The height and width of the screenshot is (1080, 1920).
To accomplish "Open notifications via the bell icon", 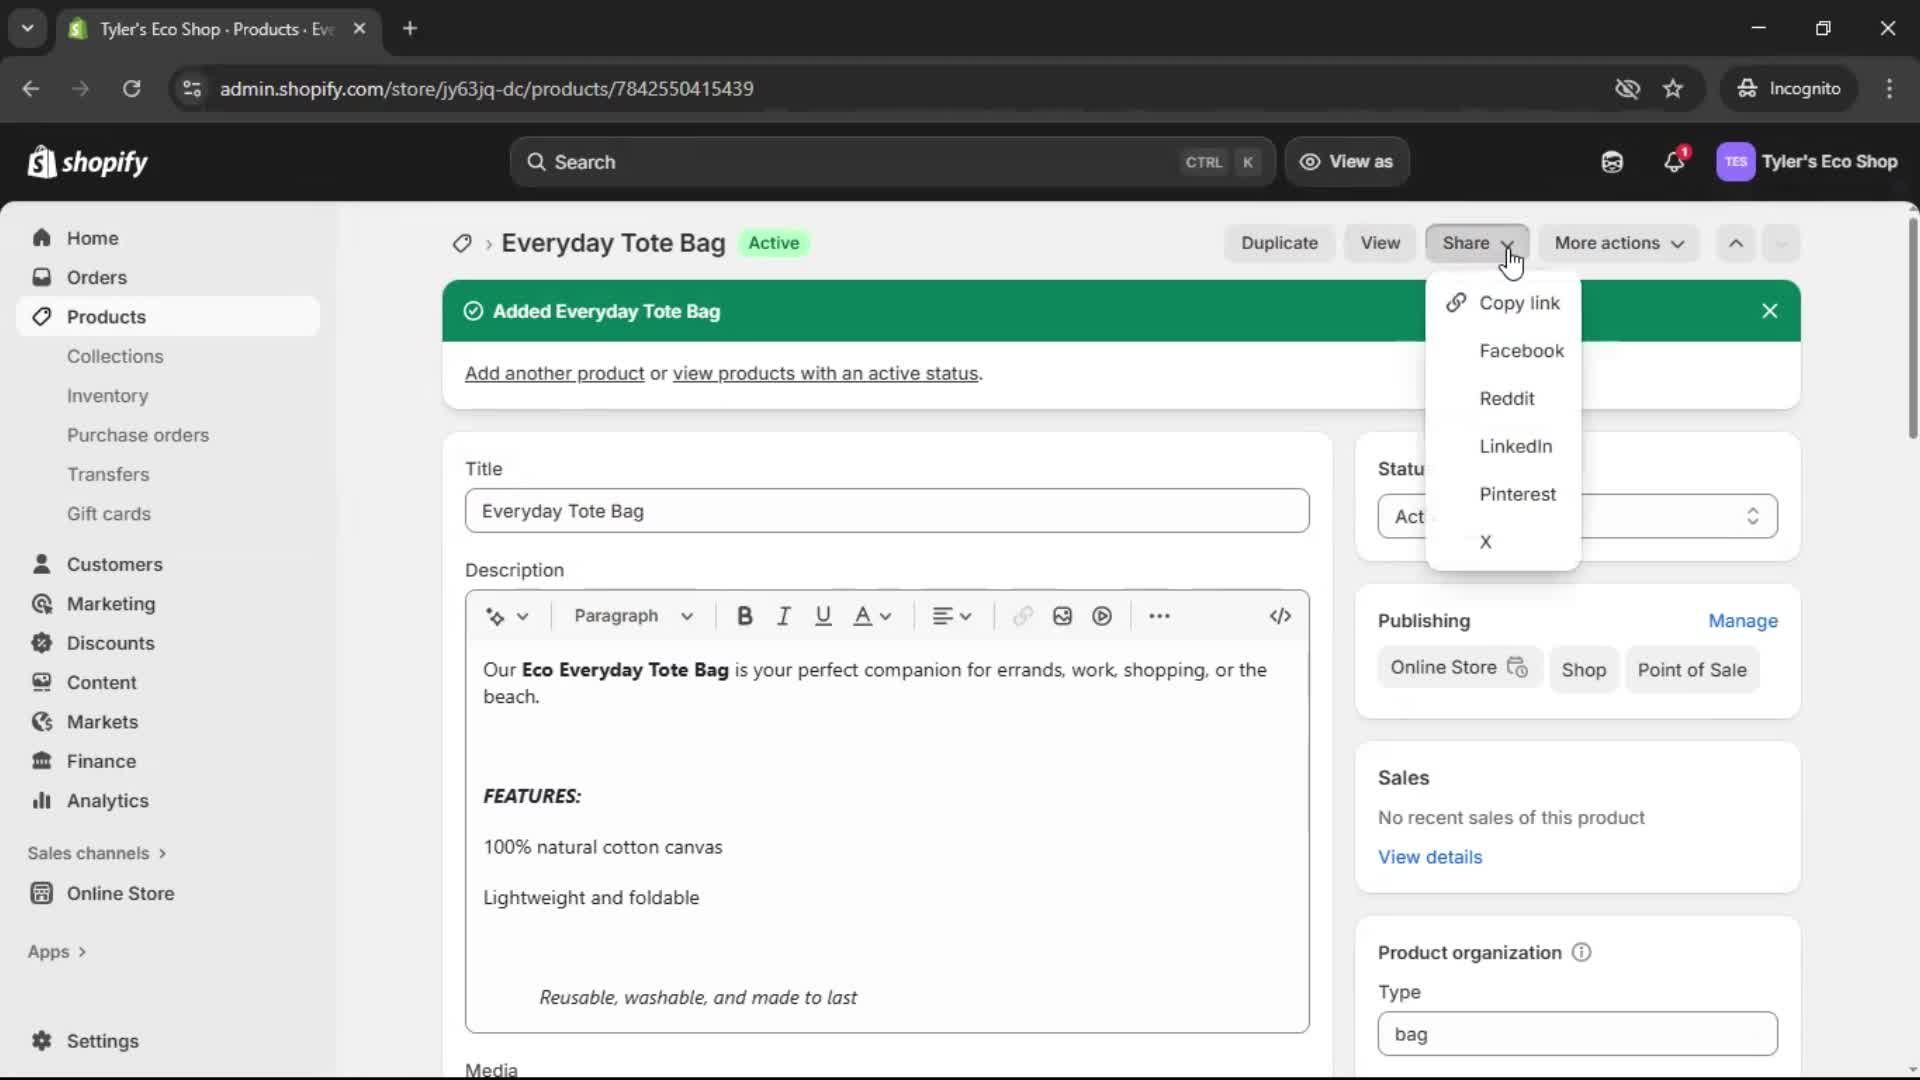I will coord(1674,161).
